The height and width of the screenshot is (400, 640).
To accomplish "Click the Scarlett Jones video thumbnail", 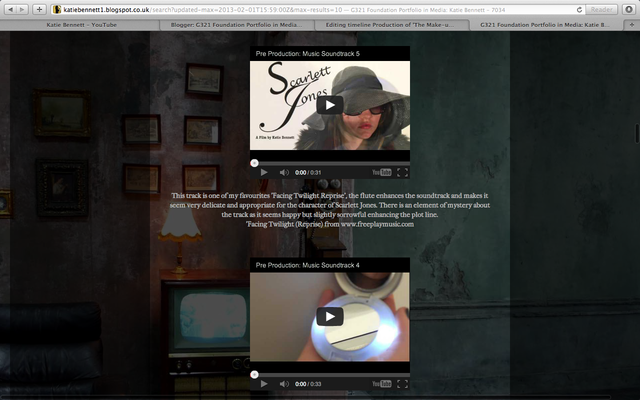I will coord(329,105).
